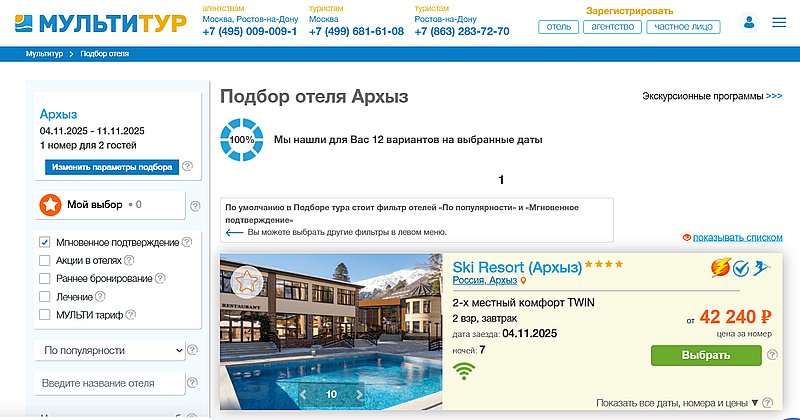This screenshot has height=420, width=800.
Task: Open help icon for Лечение
Action: (100, 296)
